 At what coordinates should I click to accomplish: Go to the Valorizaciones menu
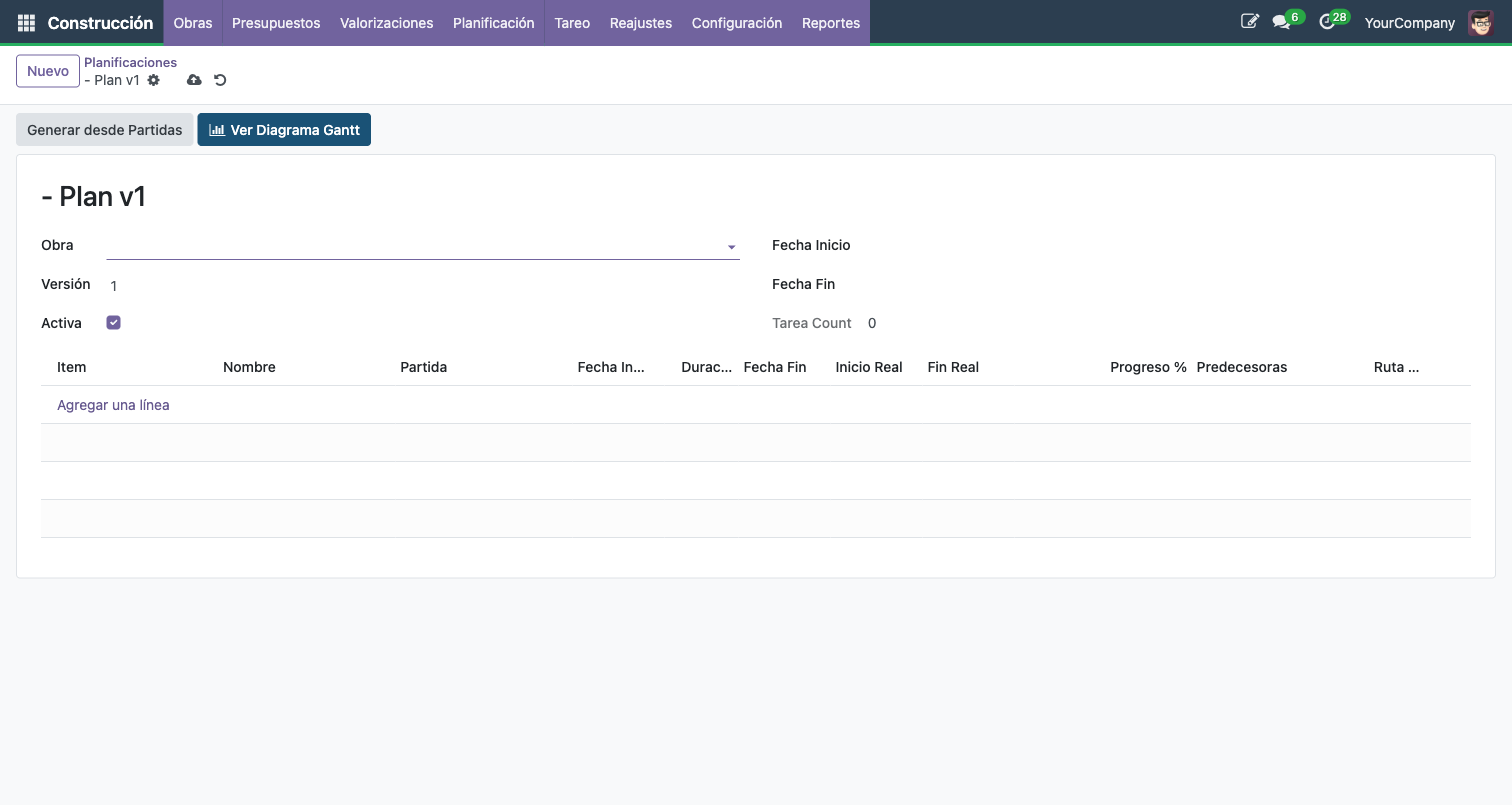(x=386, y=22)
